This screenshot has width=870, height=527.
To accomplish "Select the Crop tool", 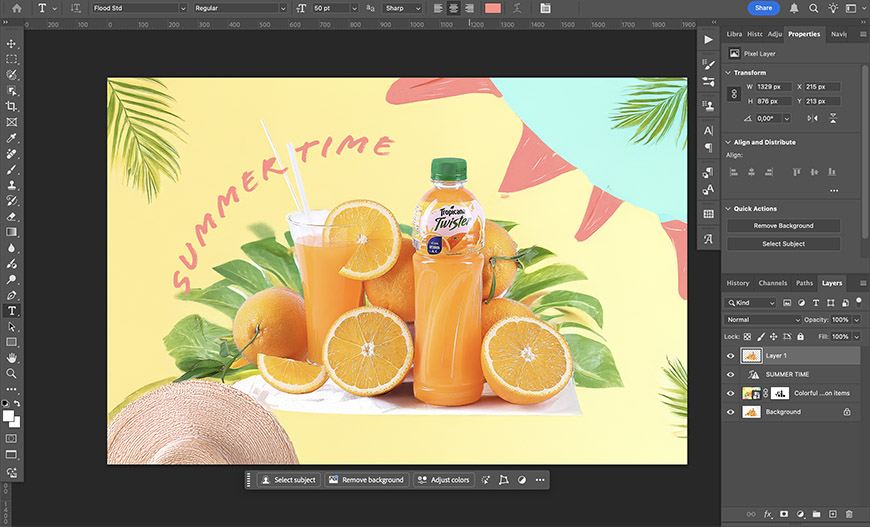I will click(12, 106).
